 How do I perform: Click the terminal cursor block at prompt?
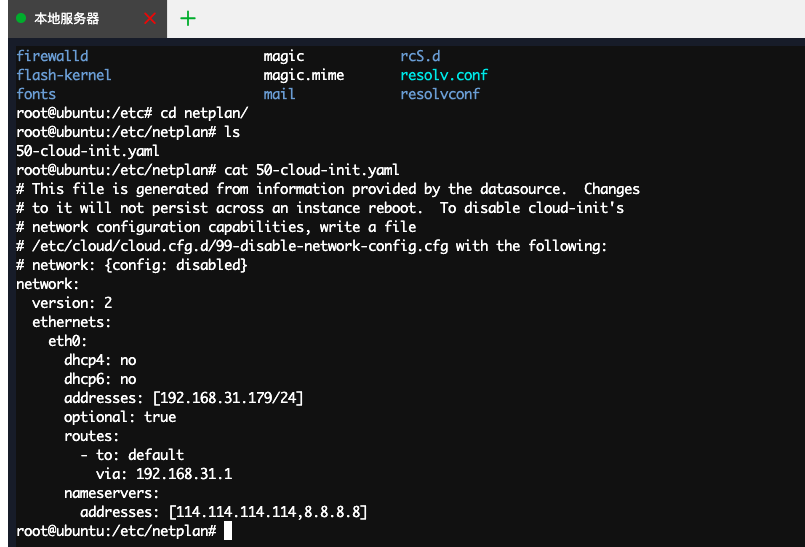(x=228, y=531)
